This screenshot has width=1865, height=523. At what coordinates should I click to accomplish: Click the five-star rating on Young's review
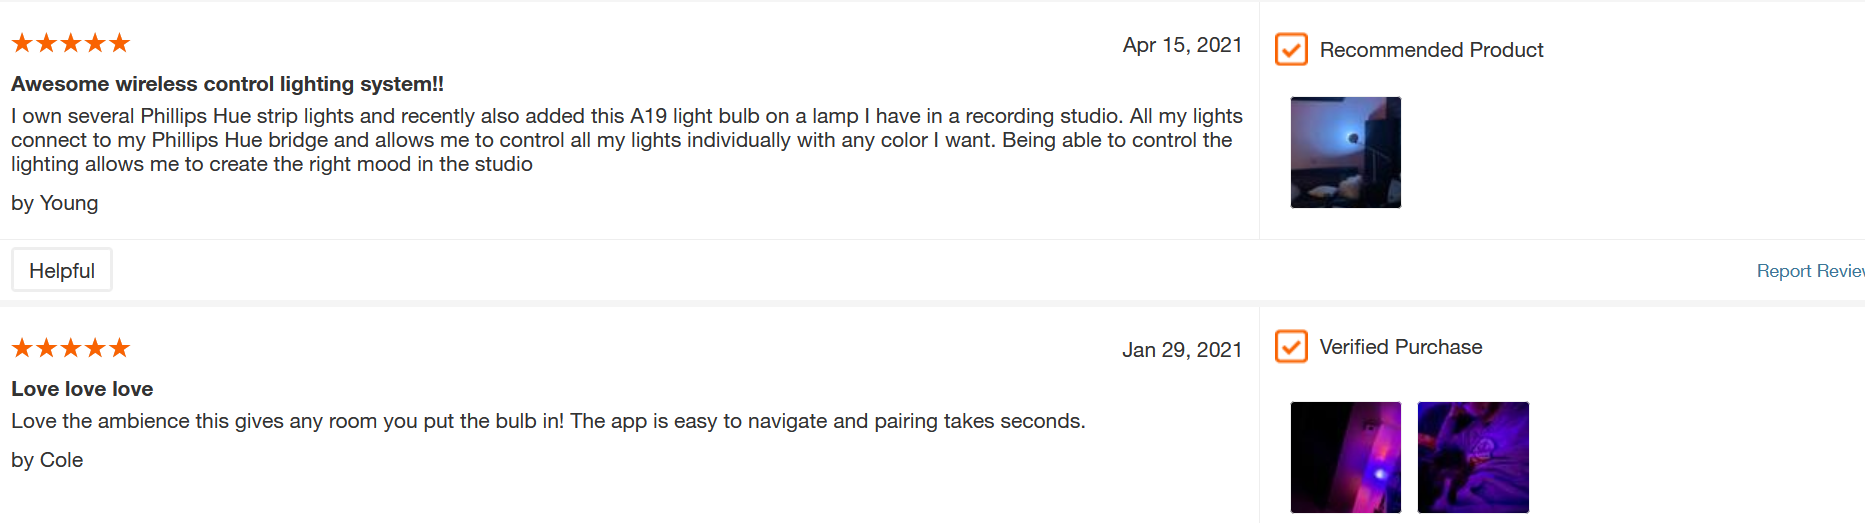[71, 43]
